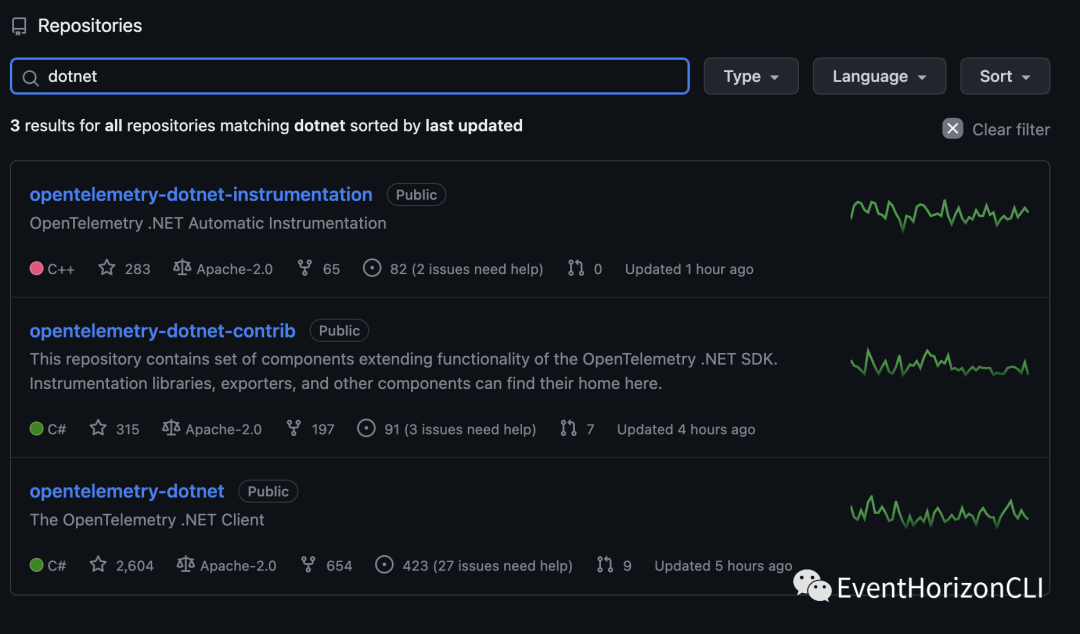Click the Apache-2.0 license scale icon on opentelemetry-dotnet-contrib
Screen dimensions: 1080x634
coord(171,428)
